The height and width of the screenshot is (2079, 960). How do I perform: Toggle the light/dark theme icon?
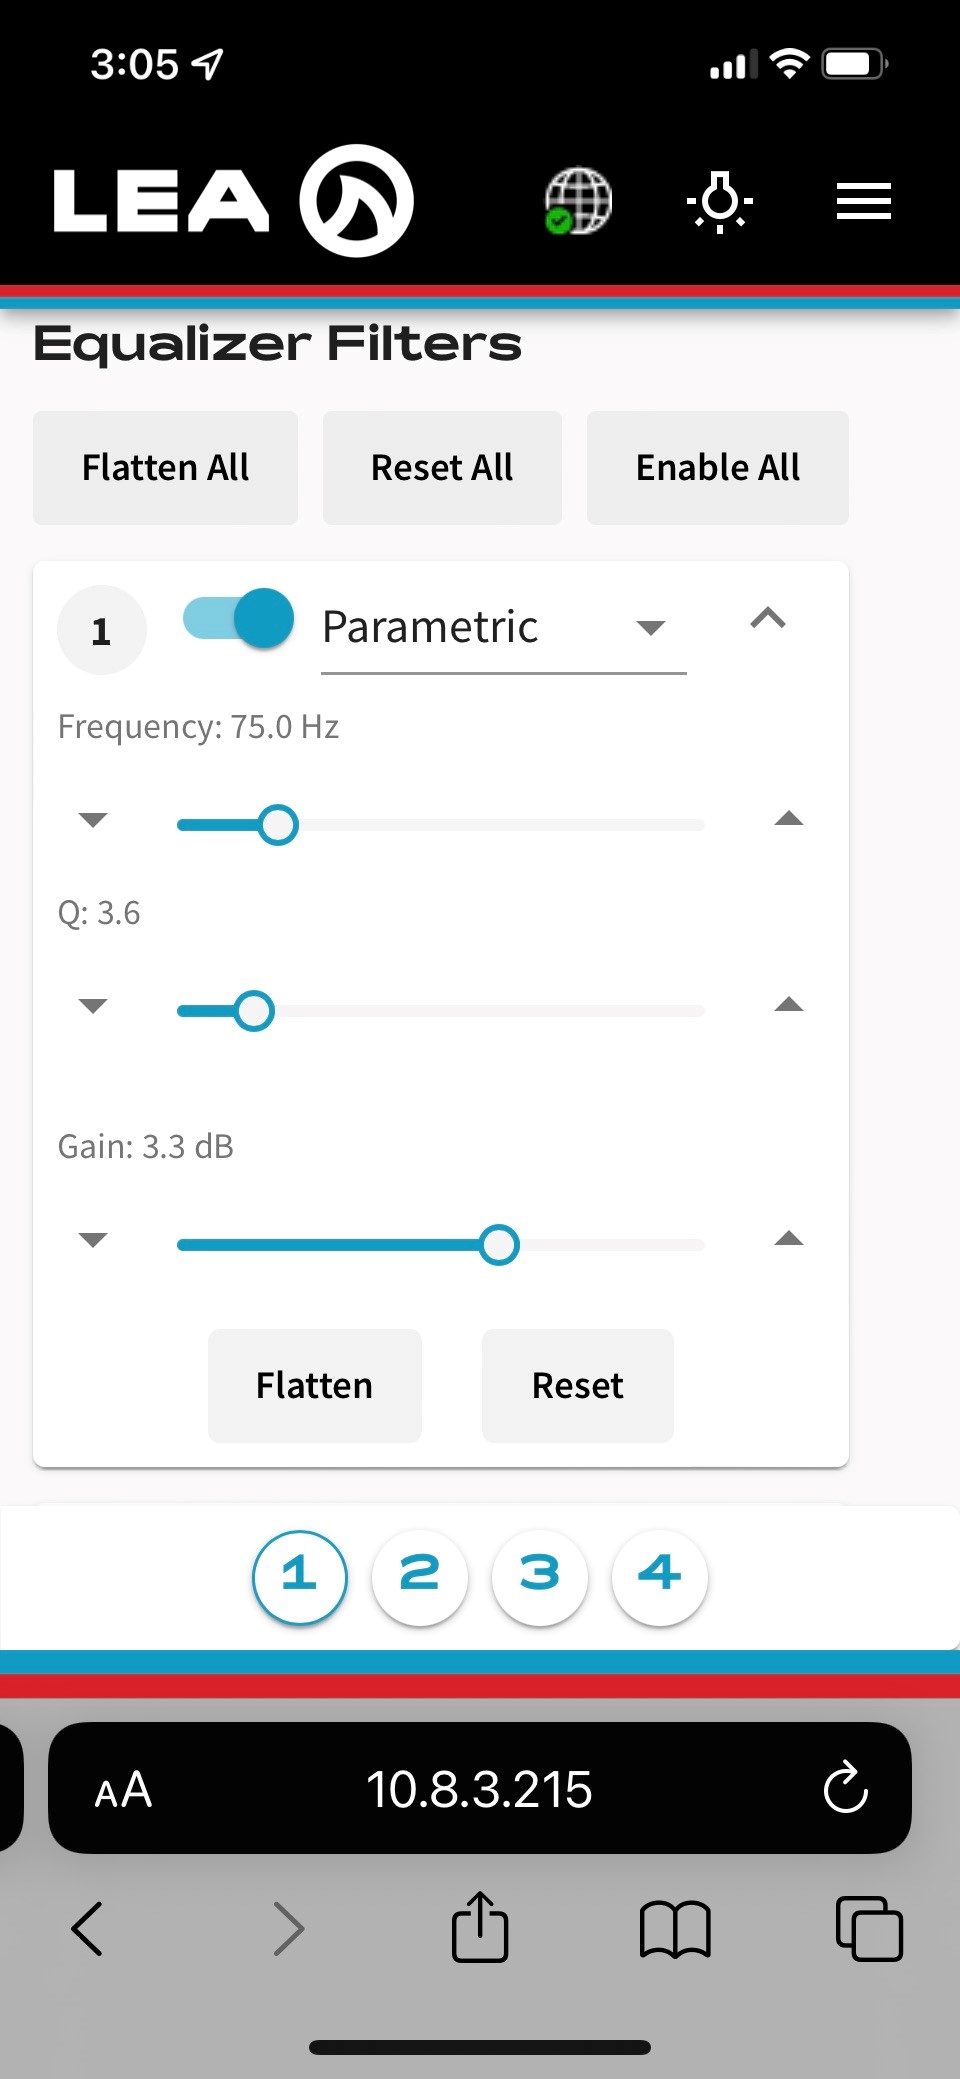point(720,200)
